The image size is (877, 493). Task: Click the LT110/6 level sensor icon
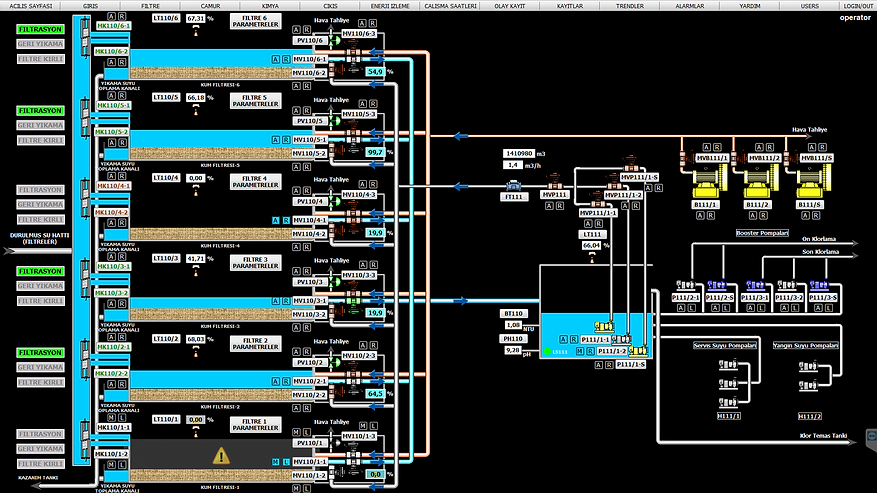(x=195, y=31)
